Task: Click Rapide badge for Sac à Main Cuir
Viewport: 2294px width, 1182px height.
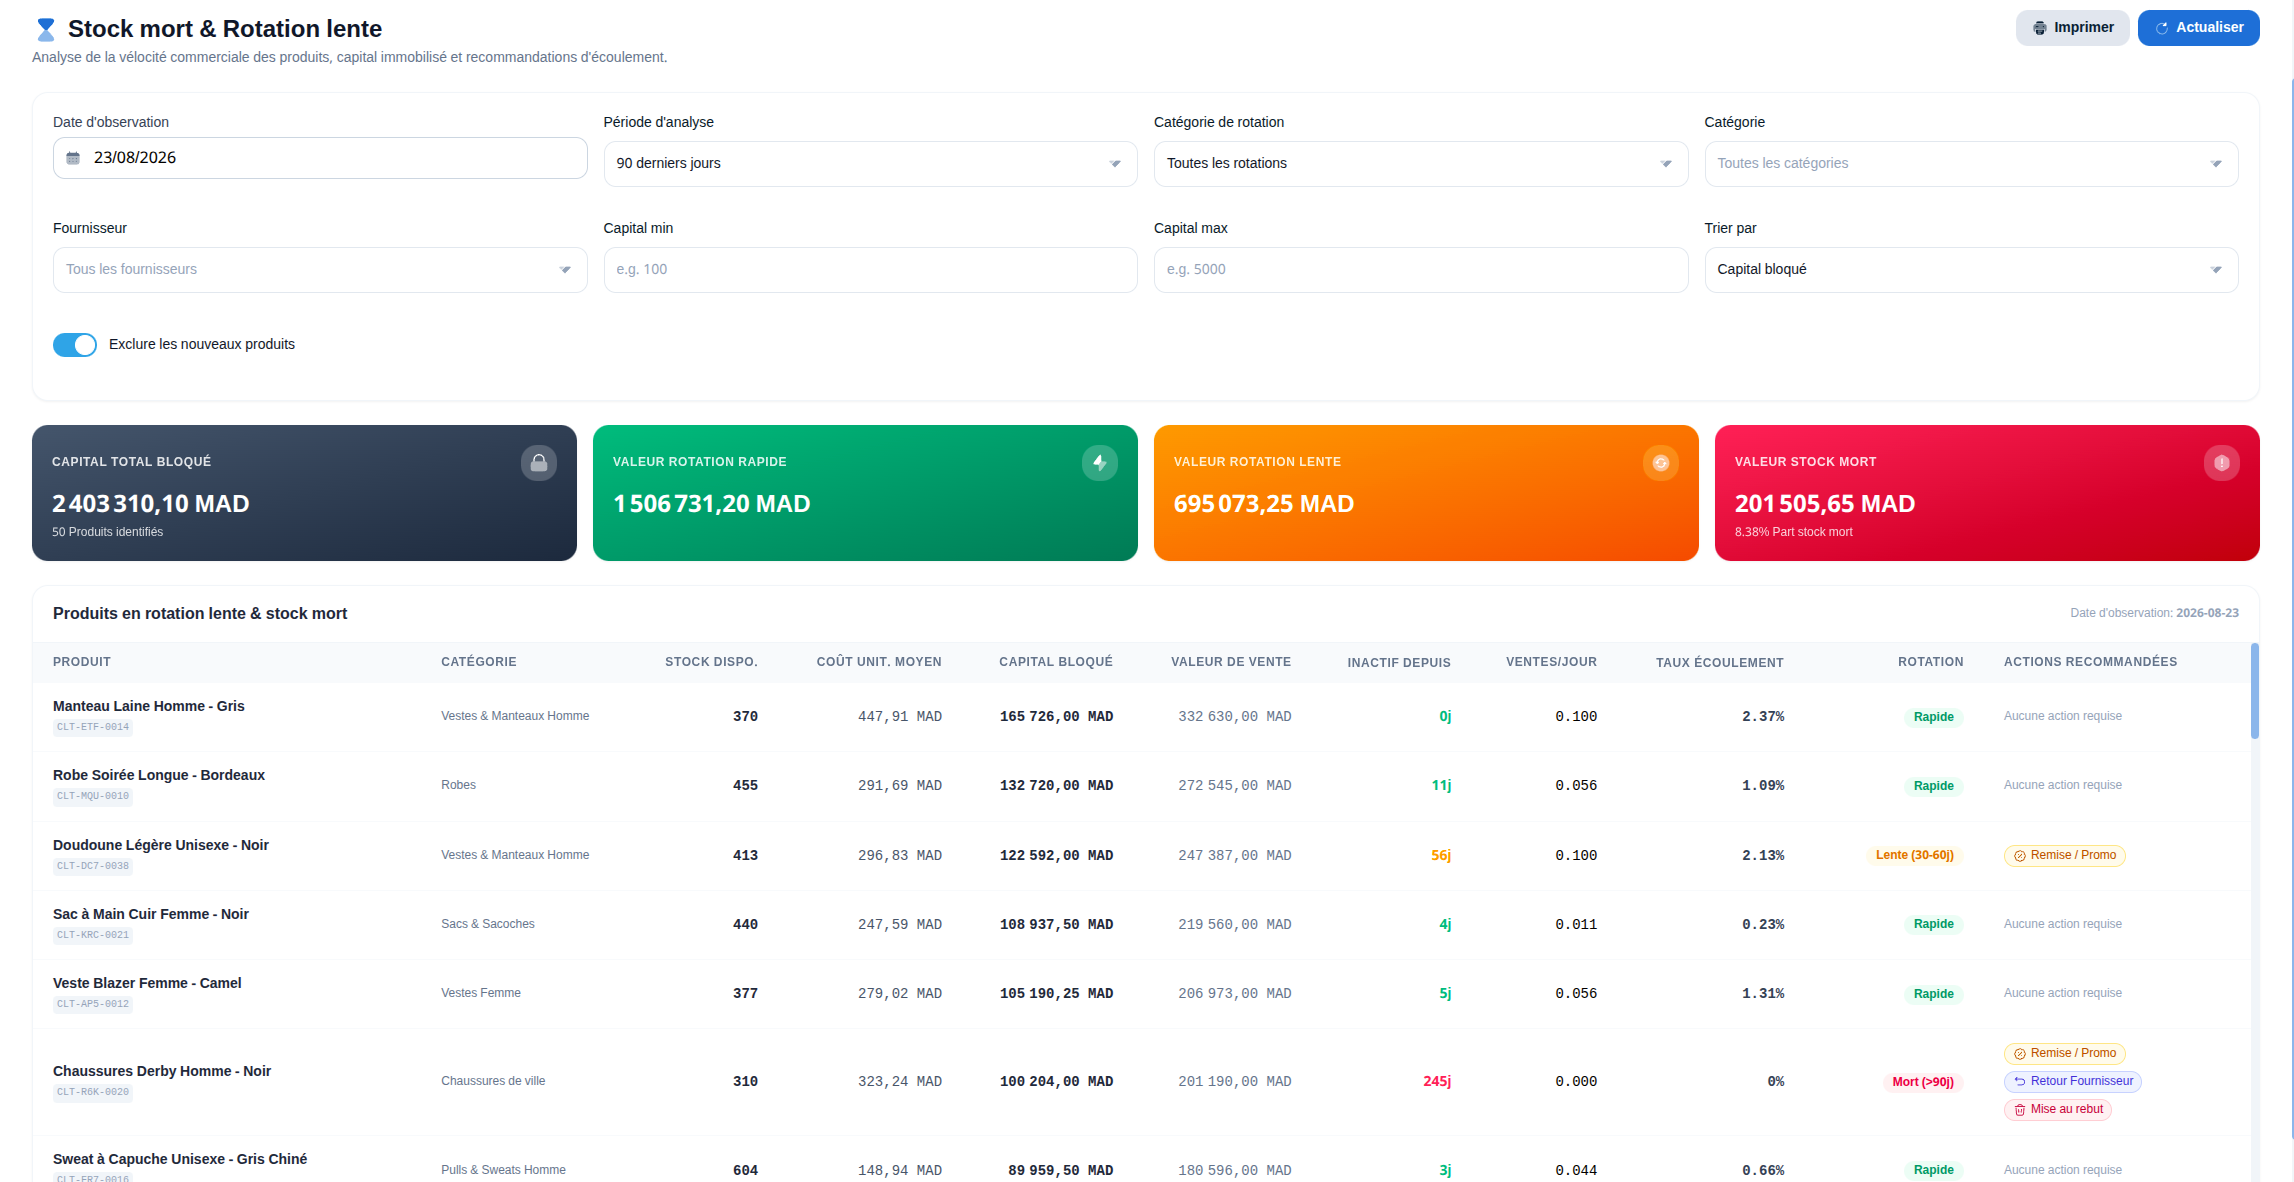Action: (1934, 925)
